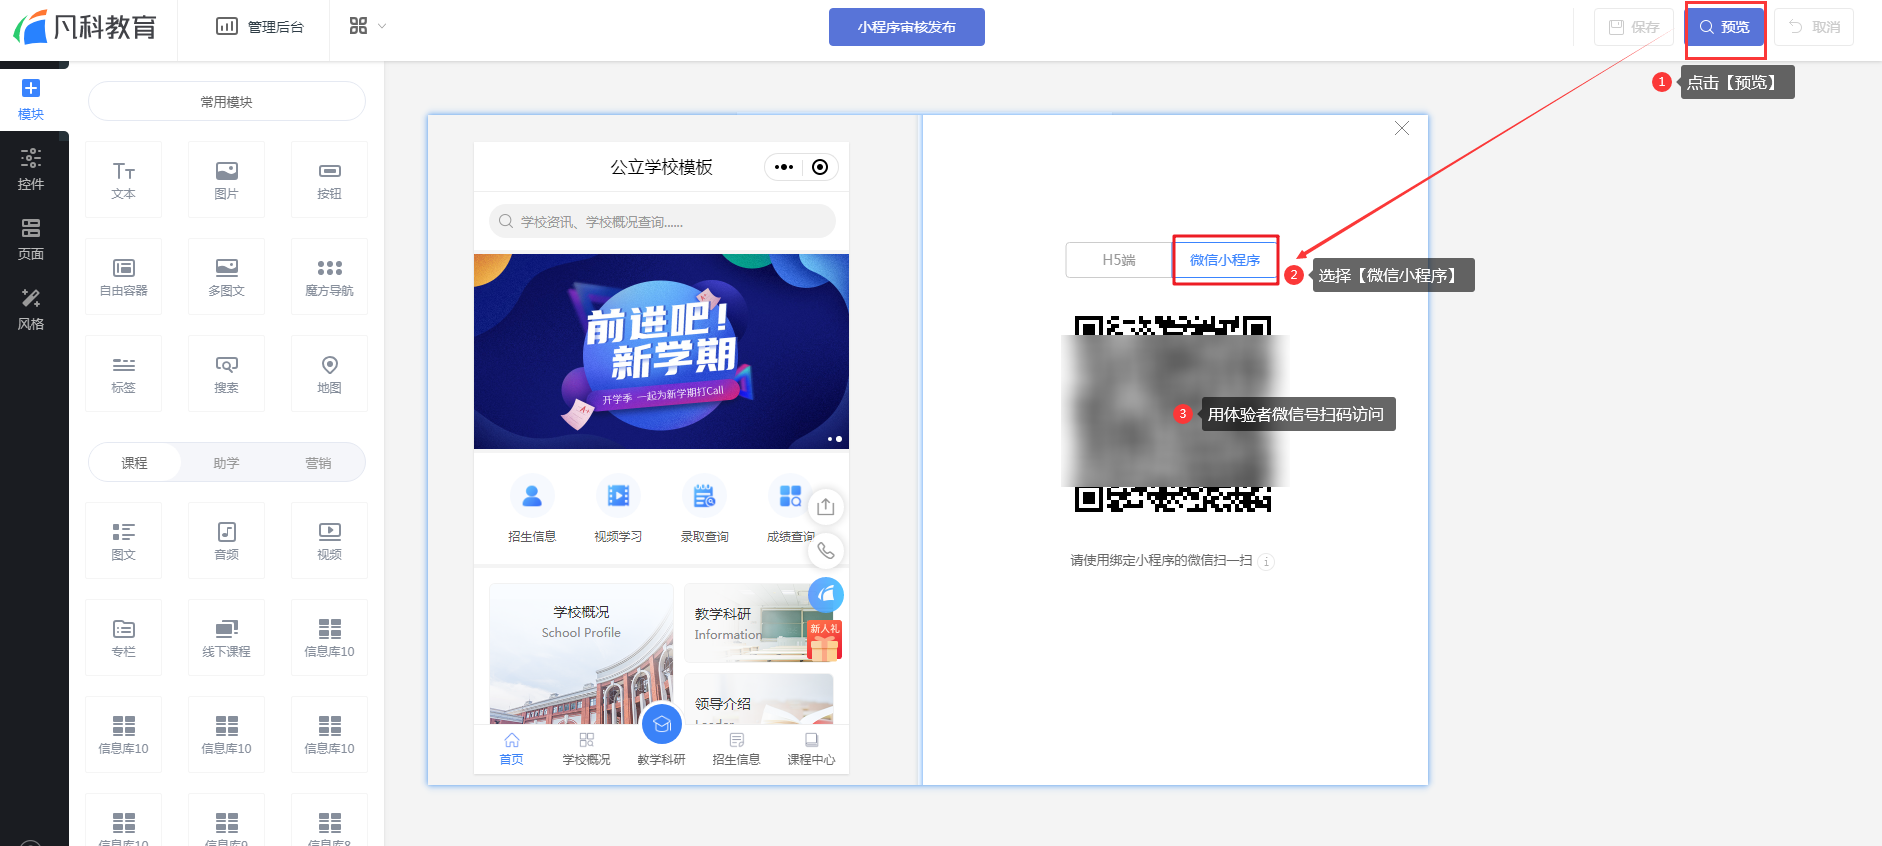Image resolution: width=1882 pixels, height=846 pixels.
Task: Switch to the 课程 module tab
Action: pos(135,463)
